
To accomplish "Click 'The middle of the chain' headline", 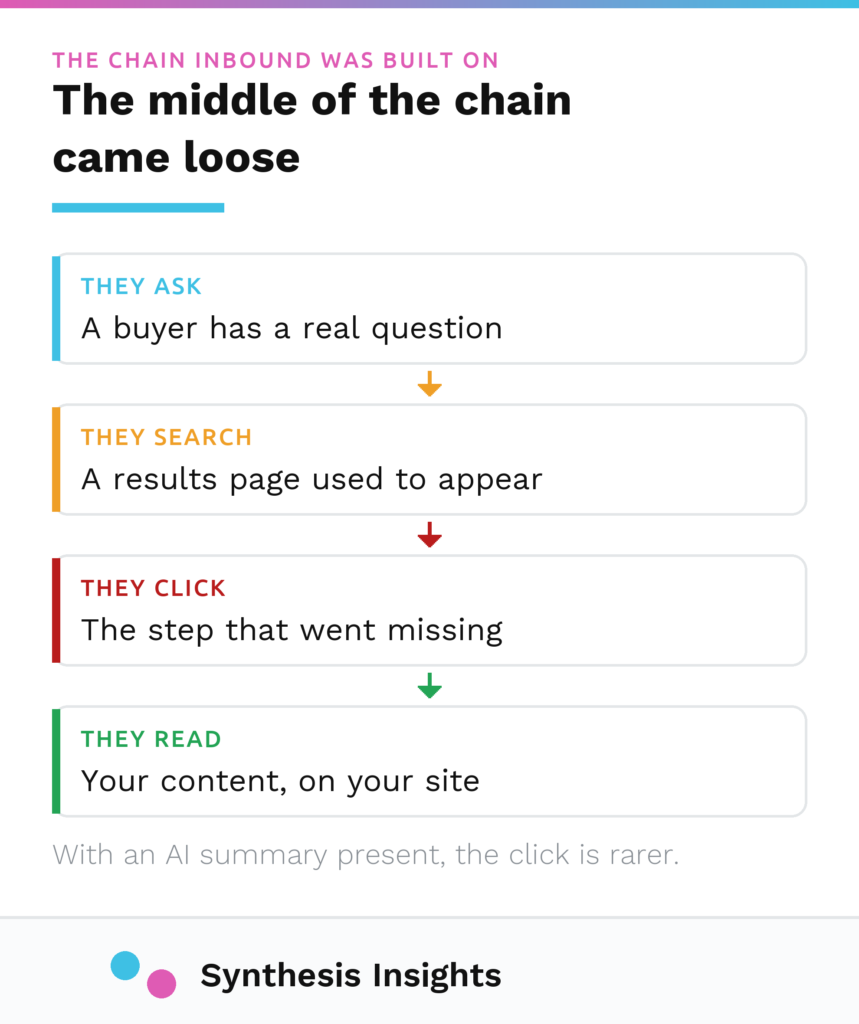I will (312, 101).
